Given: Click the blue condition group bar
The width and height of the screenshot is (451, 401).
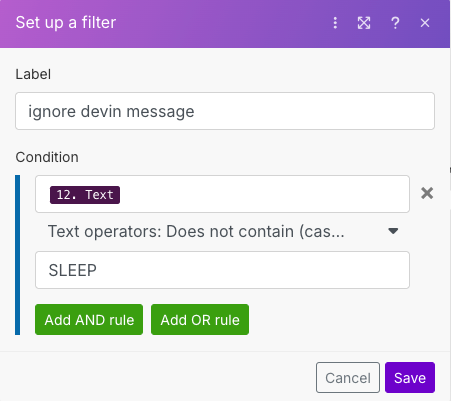Looking at the screenshot, I should coord(18,255).
